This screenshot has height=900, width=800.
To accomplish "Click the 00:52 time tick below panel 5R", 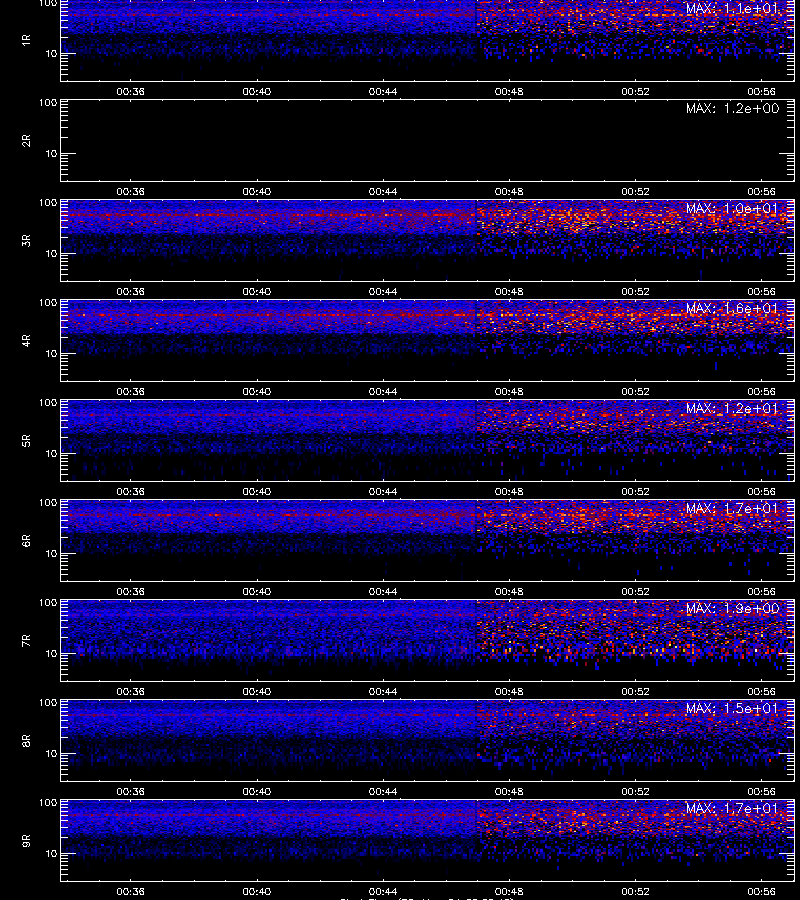I will pos(635,491).
